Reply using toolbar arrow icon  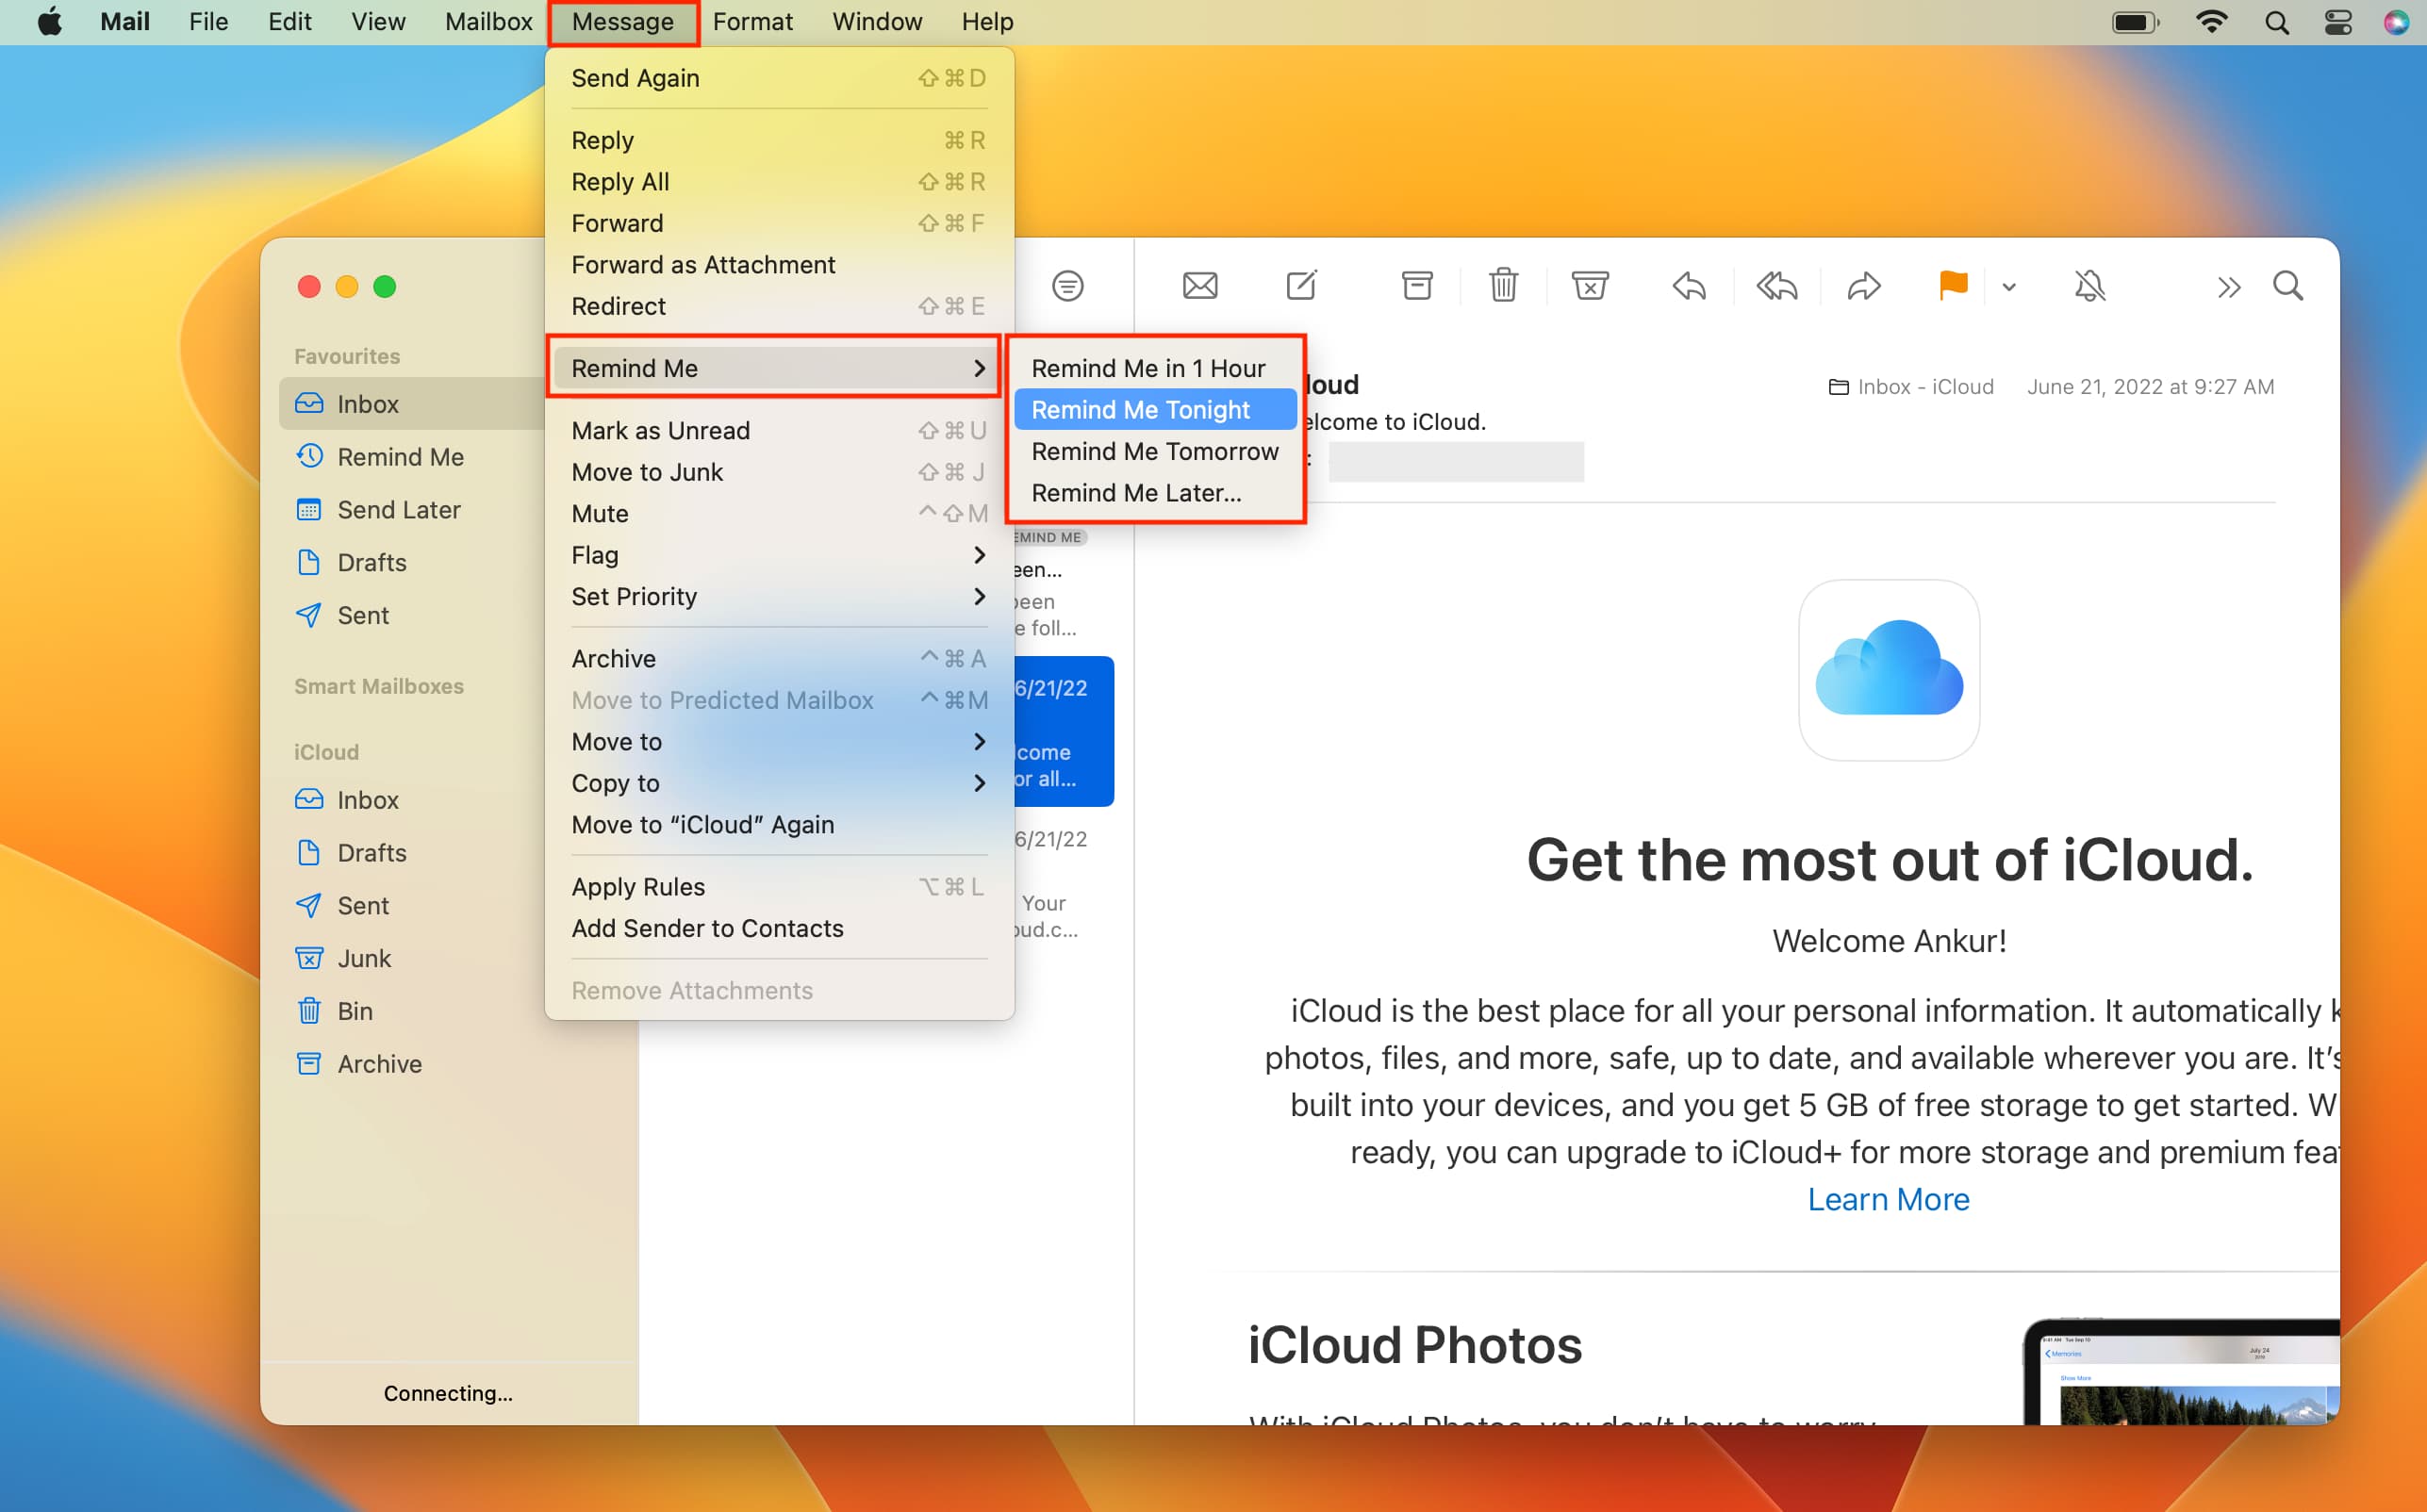click(1688, 287)
